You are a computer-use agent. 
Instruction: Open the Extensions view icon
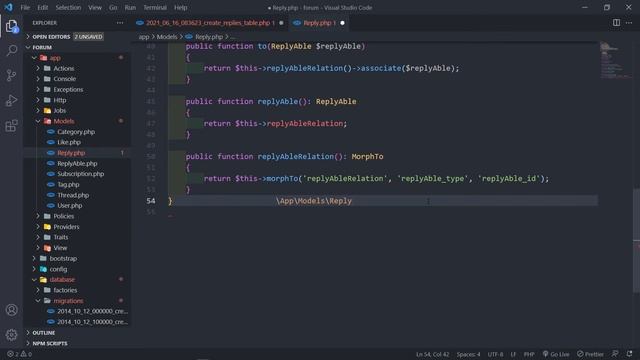[x=11, y=126]
